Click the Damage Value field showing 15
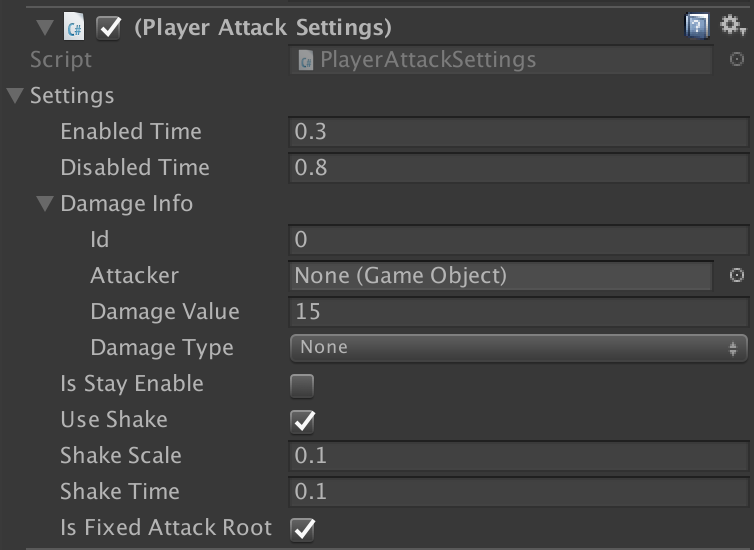754x550 pixels. [x=519, y=312]
